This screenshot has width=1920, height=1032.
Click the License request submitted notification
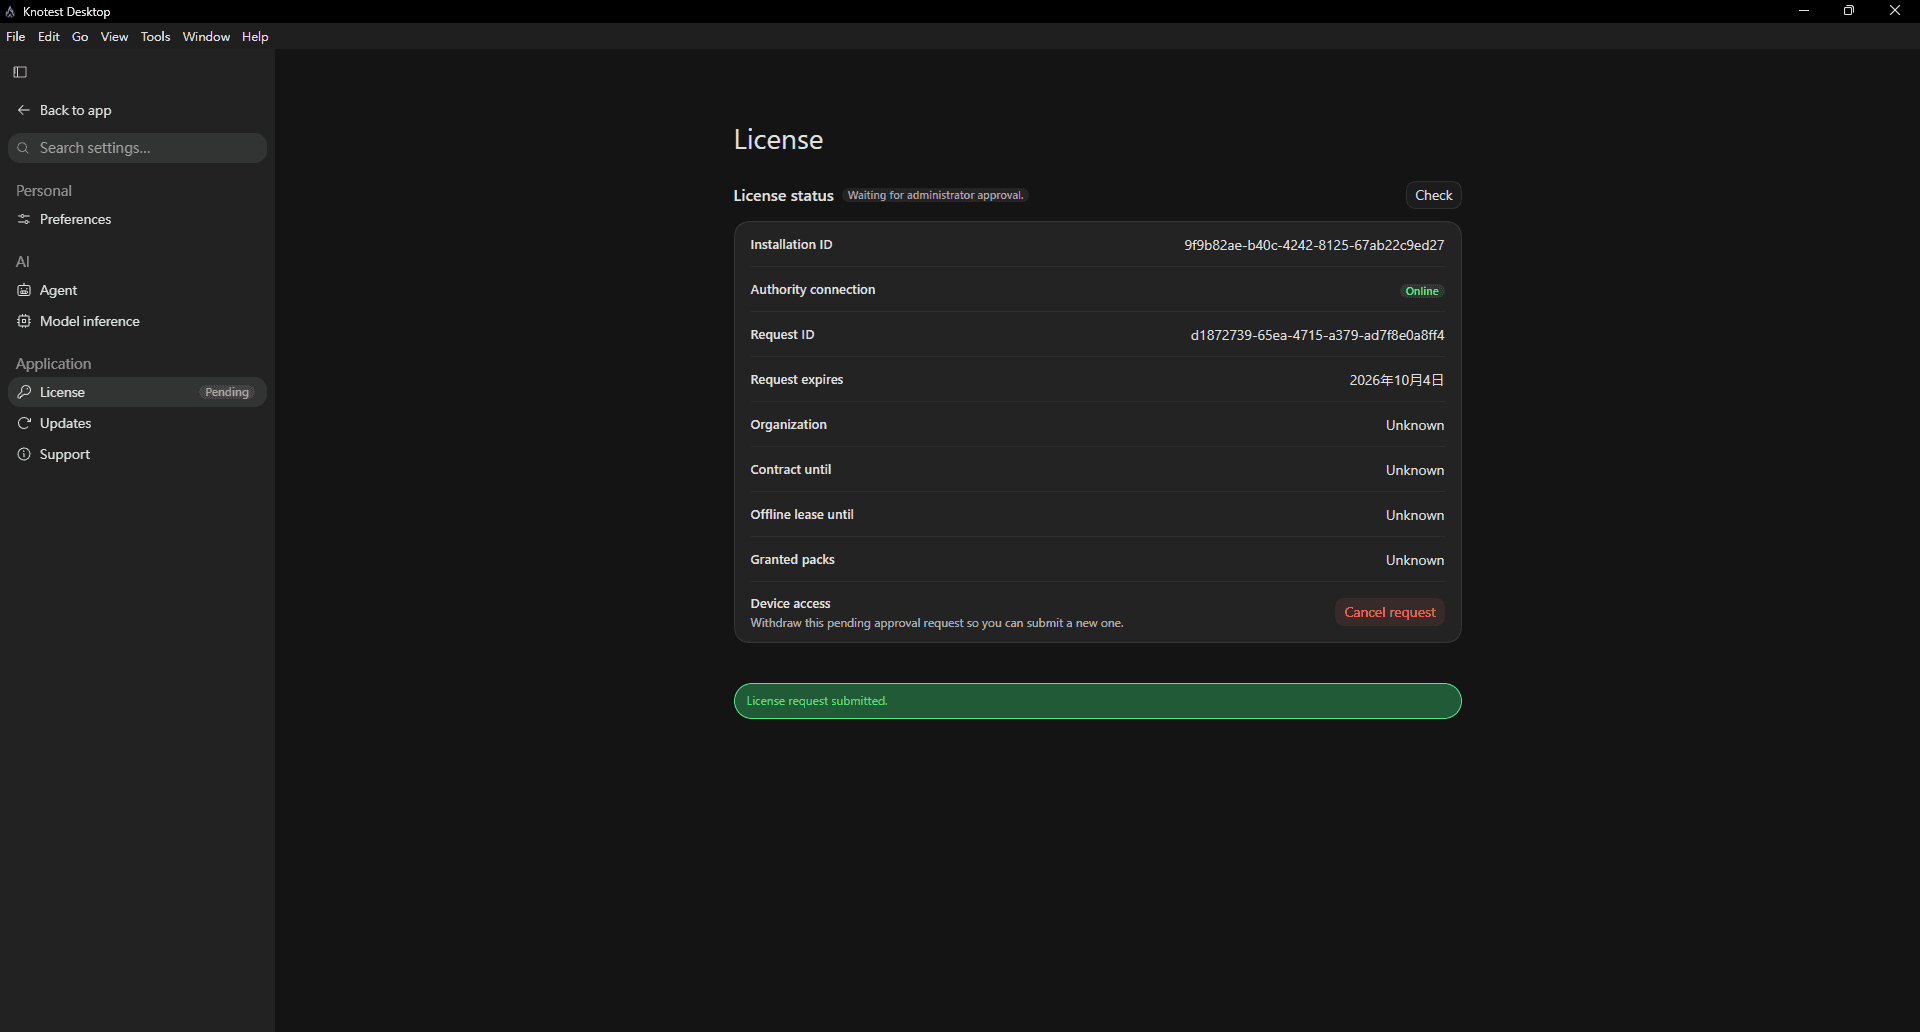[x=1097, y=701]
